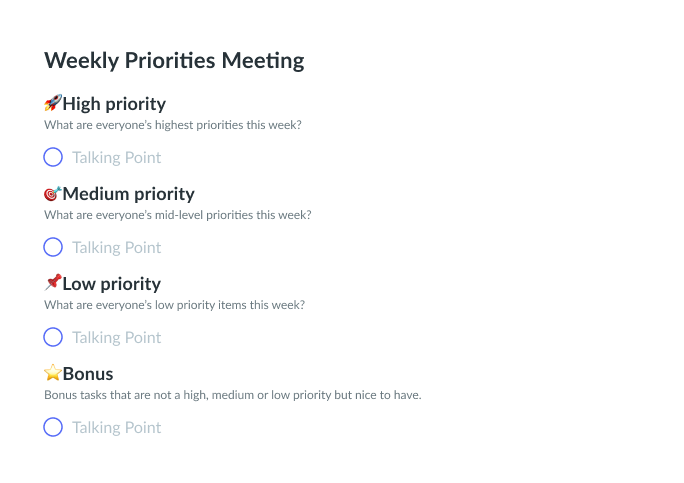Click the Talking Point field under High priority
The image size is (684, 483).
pos(116,157)
